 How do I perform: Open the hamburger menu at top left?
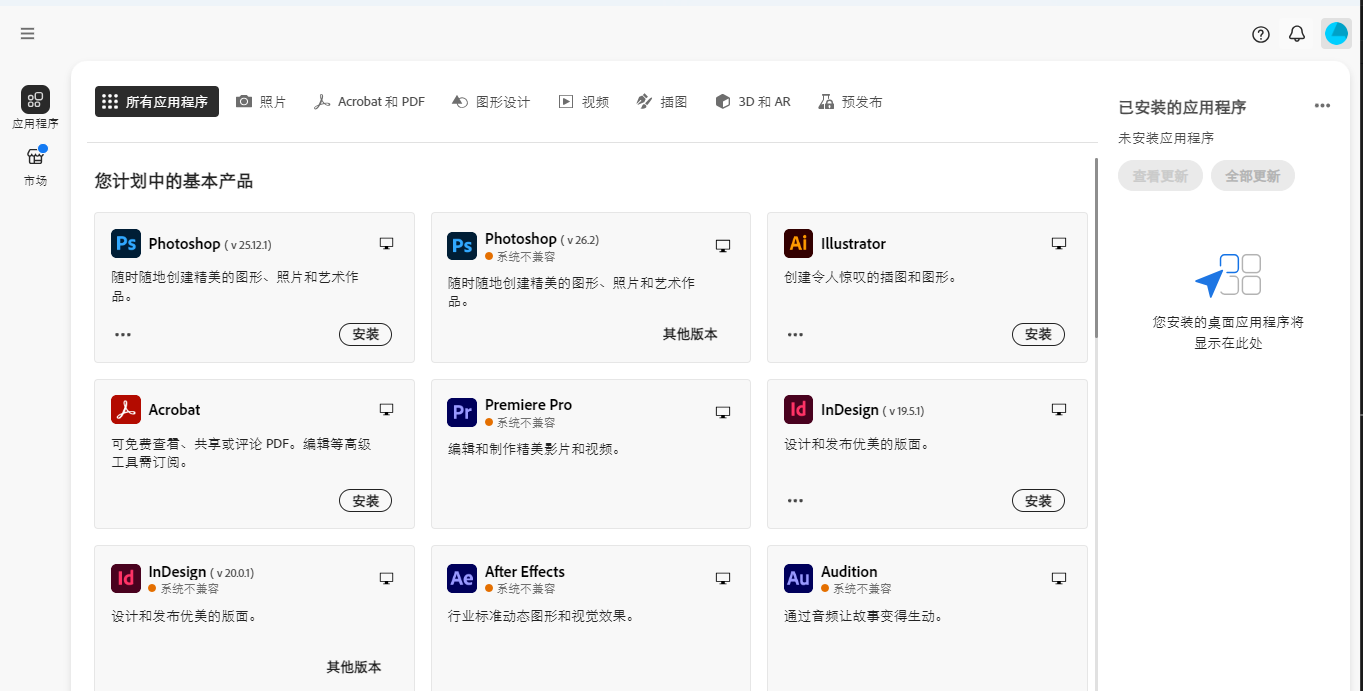27,33
